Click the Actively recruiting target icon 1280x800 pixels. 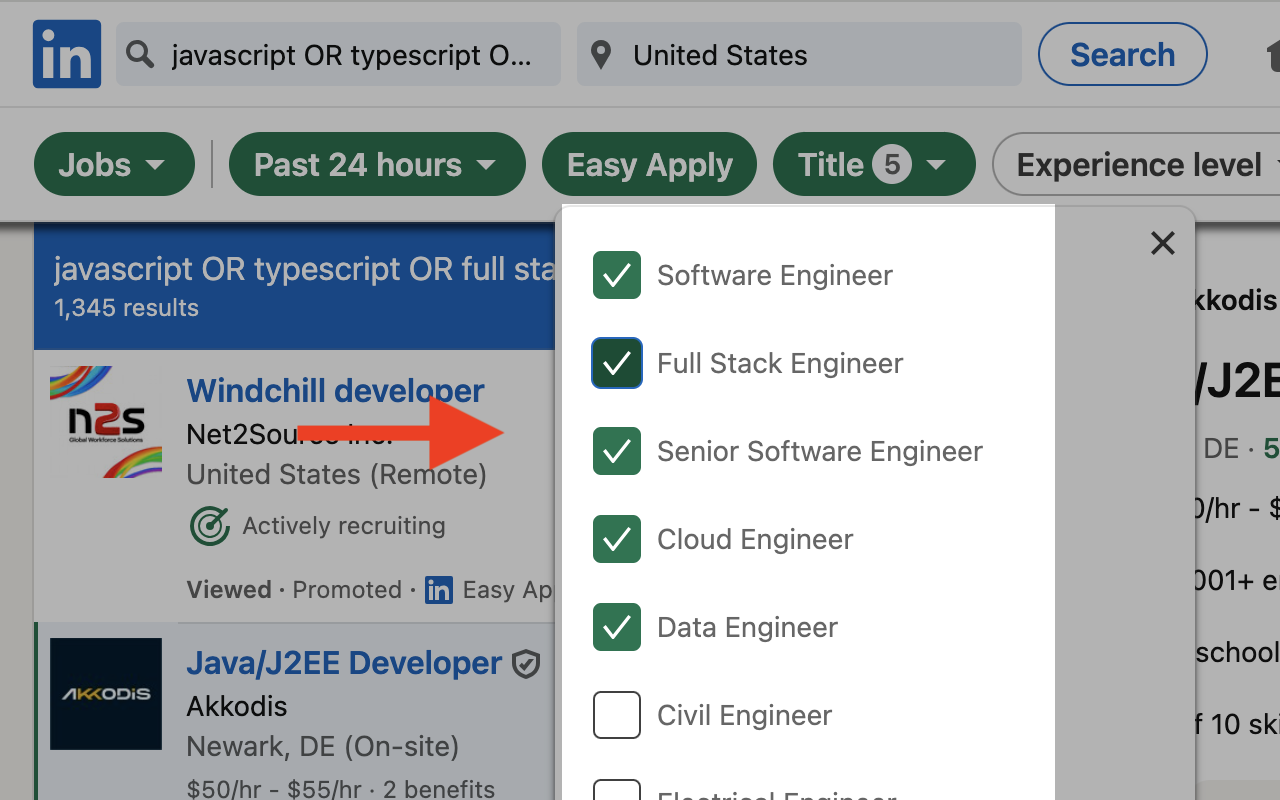[x=210, y=526]
